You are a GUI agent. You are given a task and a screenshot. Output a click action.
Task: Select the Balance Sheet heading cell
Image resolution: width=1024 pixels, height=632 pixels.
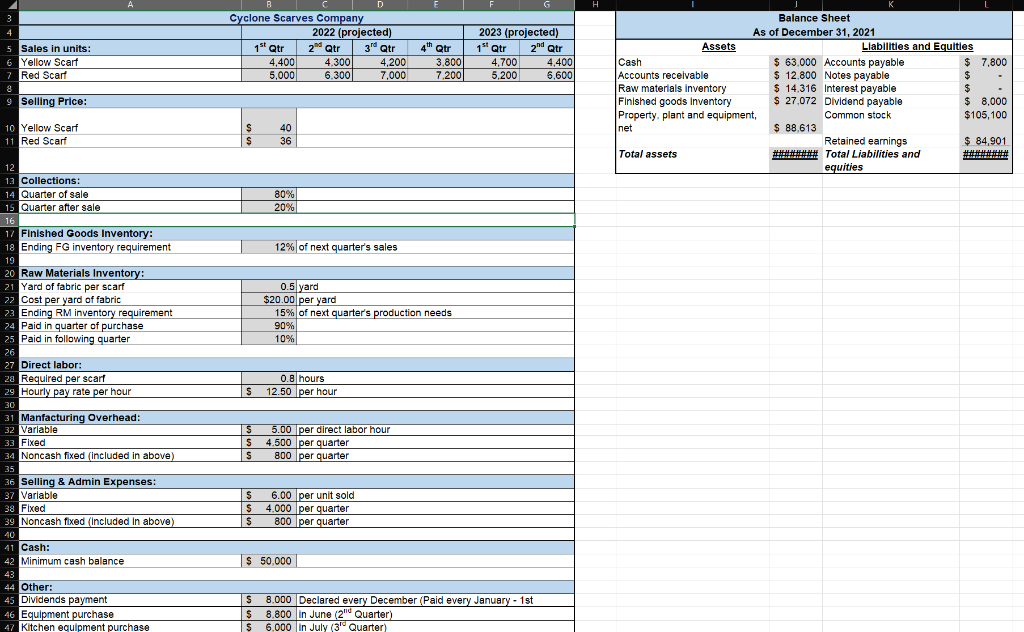click(x=812, y=17)
